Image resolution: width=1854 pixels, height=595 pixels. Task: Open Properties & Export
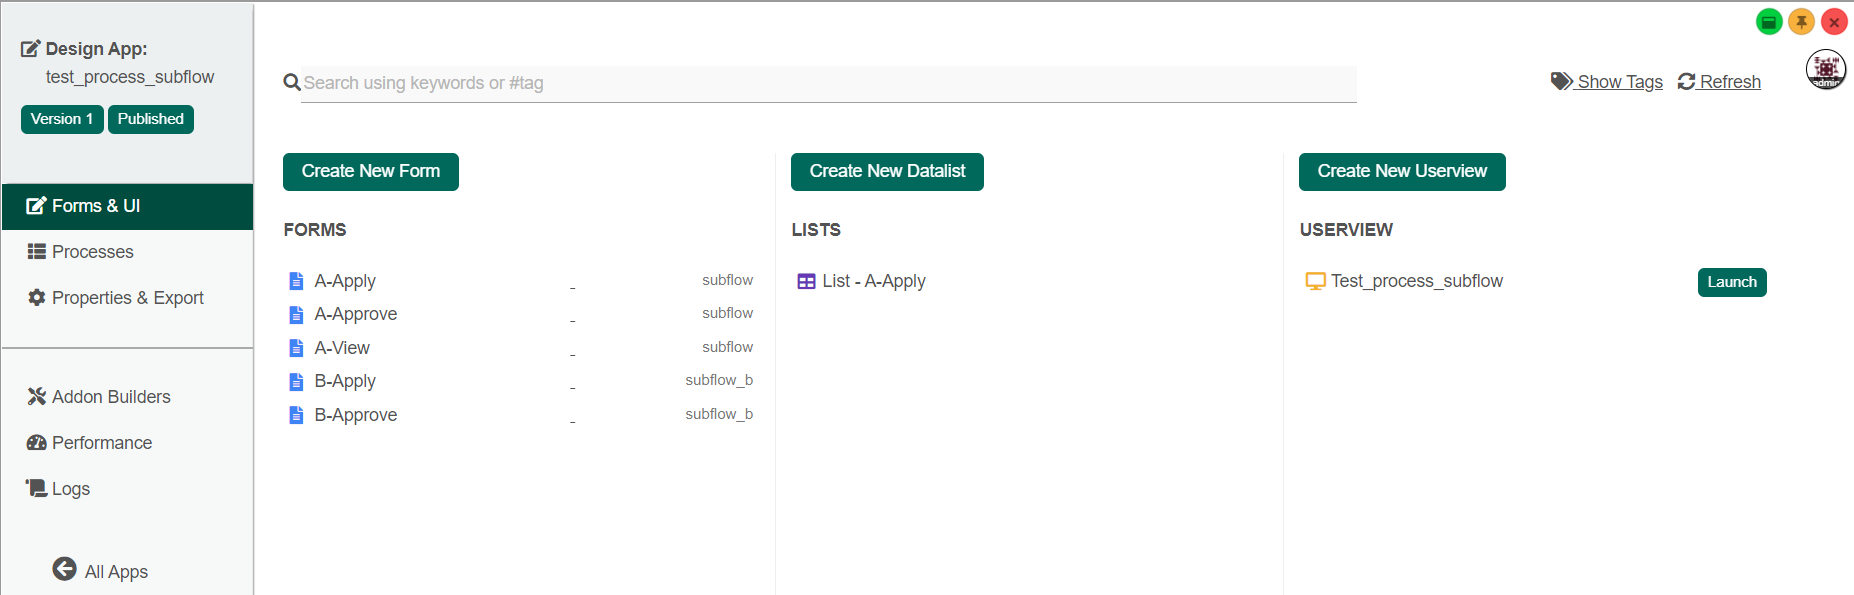(127, 298)
